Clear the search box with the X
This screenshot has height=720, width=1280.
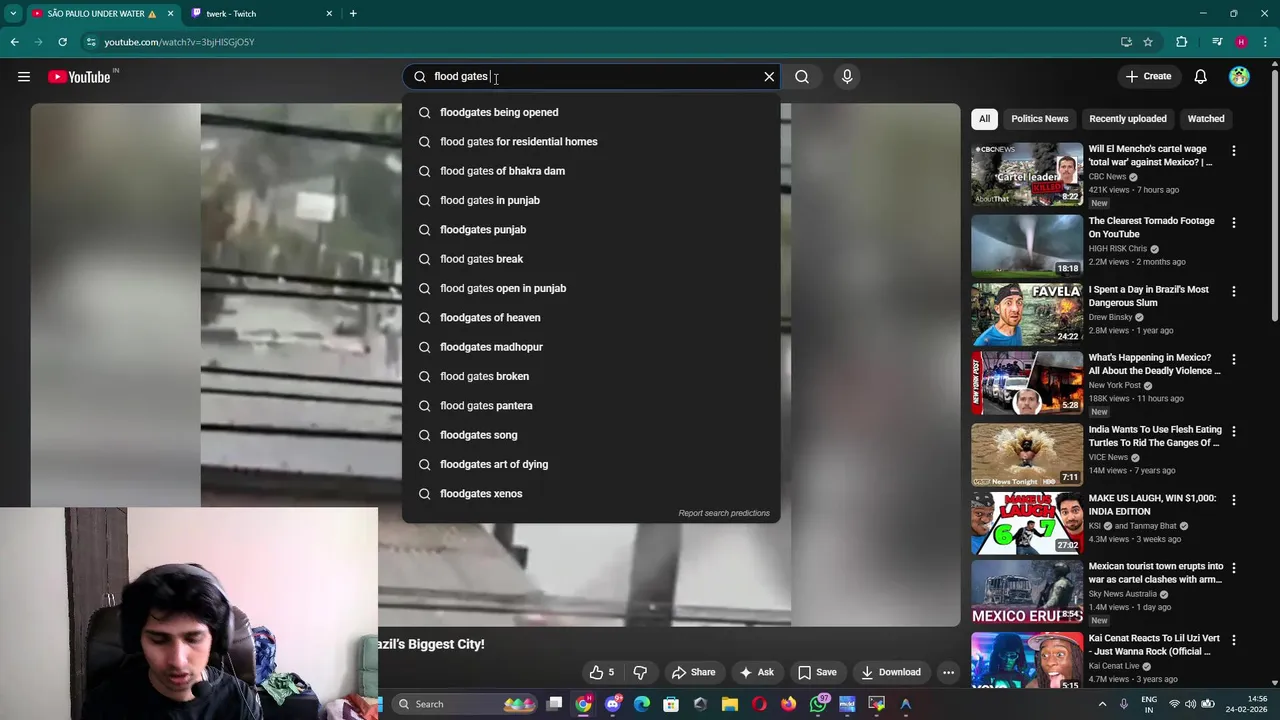click(x=769, y=77)
